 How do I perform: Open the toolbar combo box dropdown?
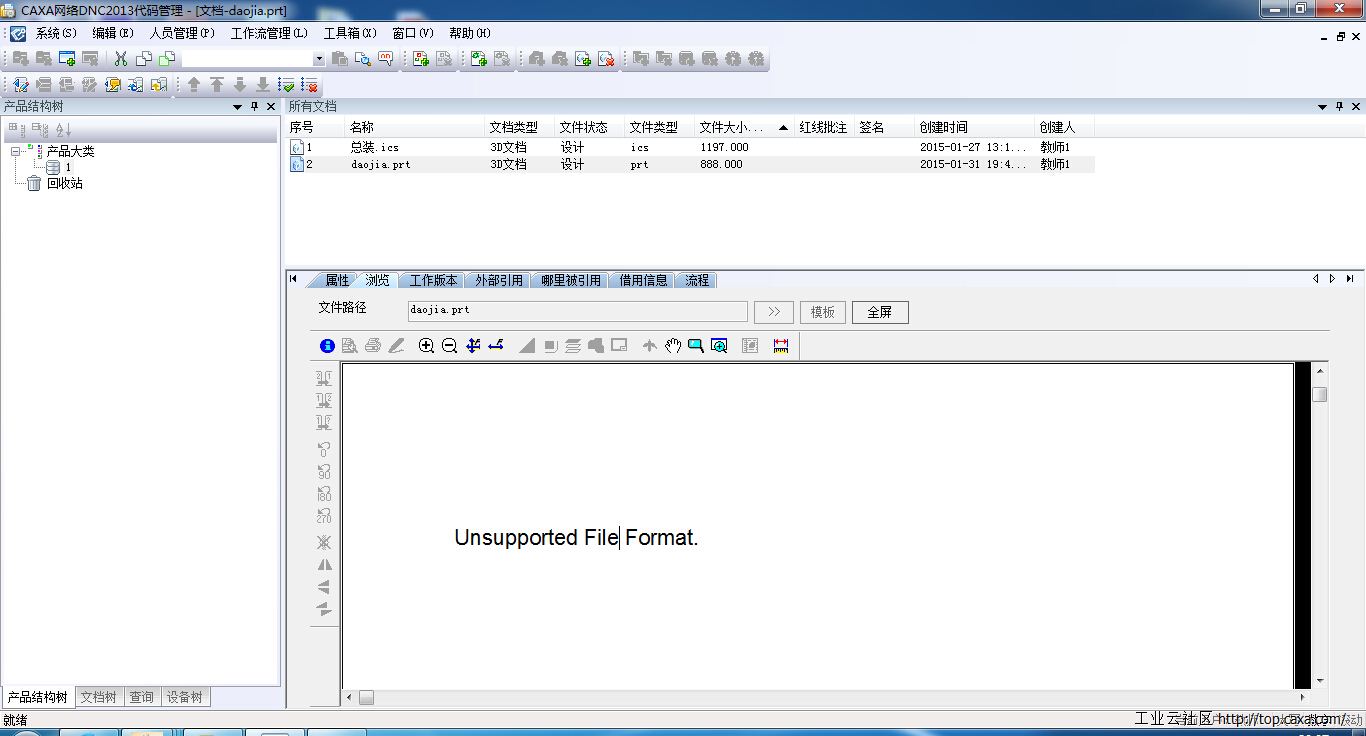tap(319, 60)
